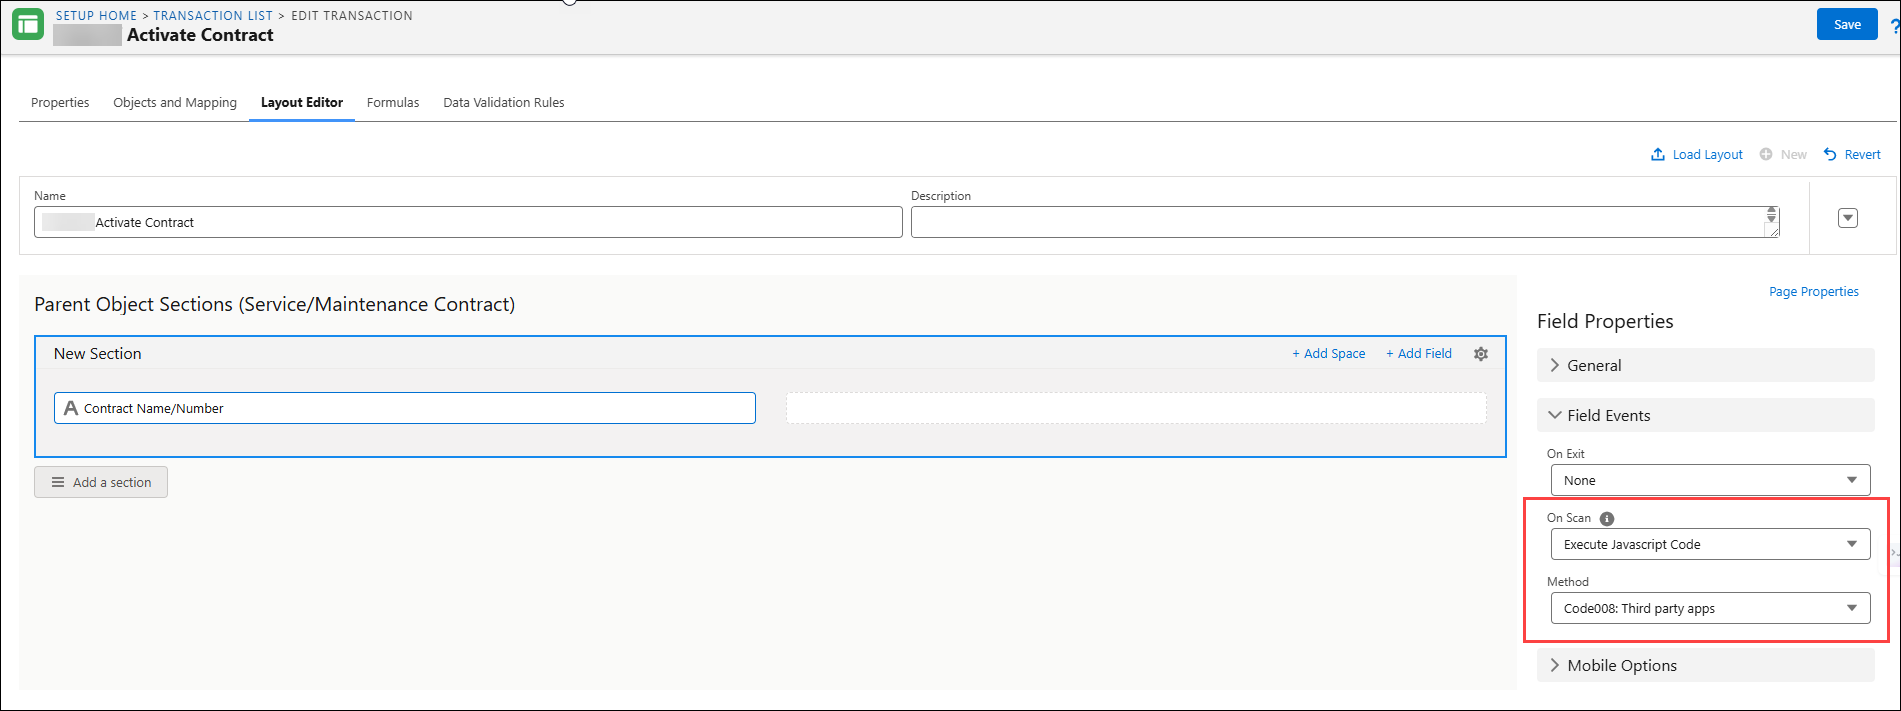Click the On Scan info icon

[1607, 519]
